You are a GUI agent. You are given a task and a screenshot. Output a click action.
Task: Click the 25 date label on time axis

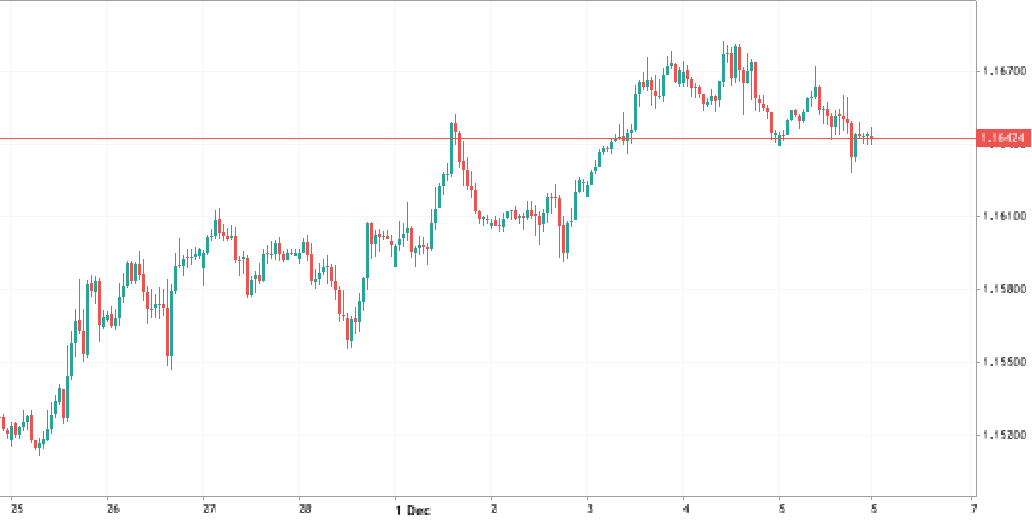(x=15, y=509)
